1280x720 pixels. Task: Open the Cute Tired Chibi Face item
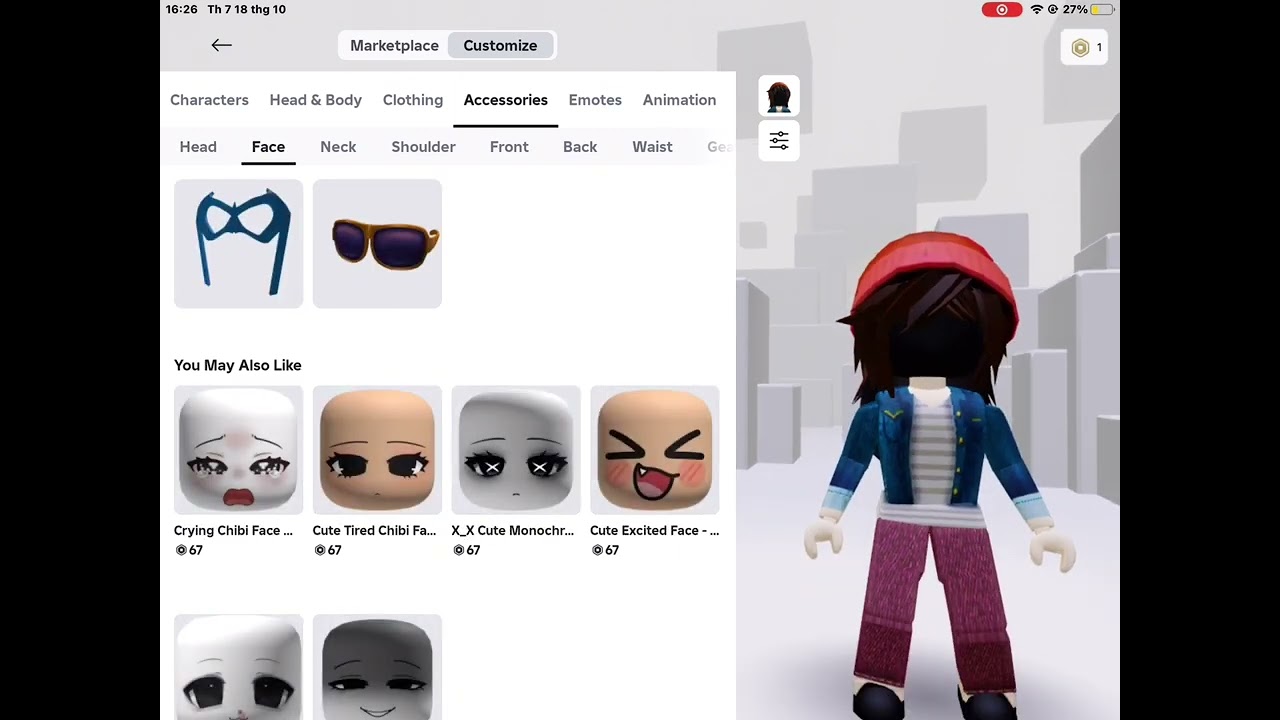pyautogui.click(x=377, y=450)
